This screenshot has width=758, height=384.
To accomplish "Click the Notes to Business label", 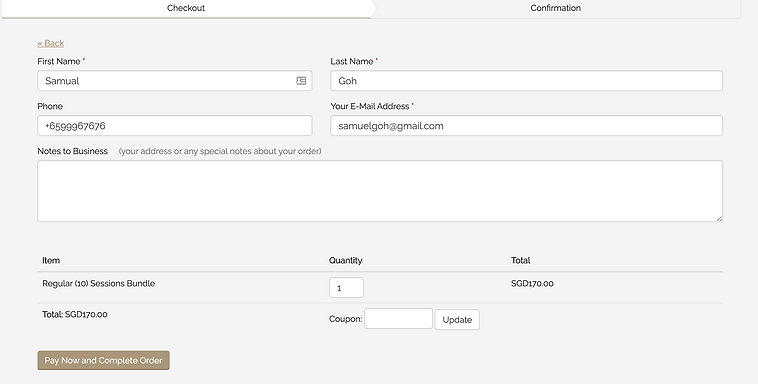I will [x=73, y=151].
